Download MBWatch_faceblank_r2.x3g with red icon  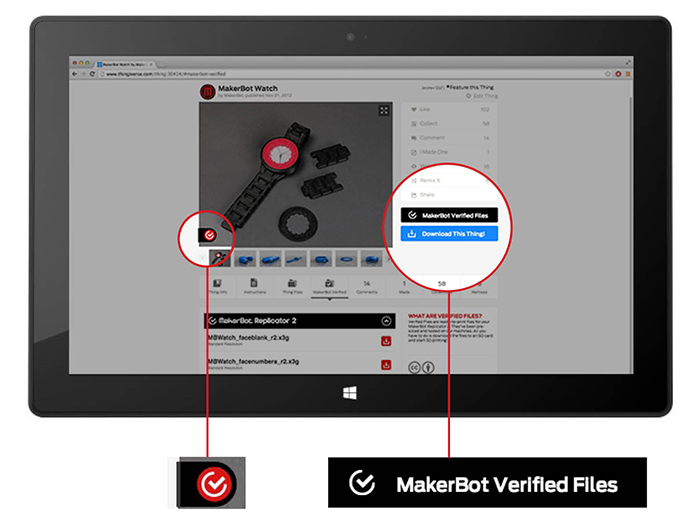pyautogui.click(x=386, y=341)
